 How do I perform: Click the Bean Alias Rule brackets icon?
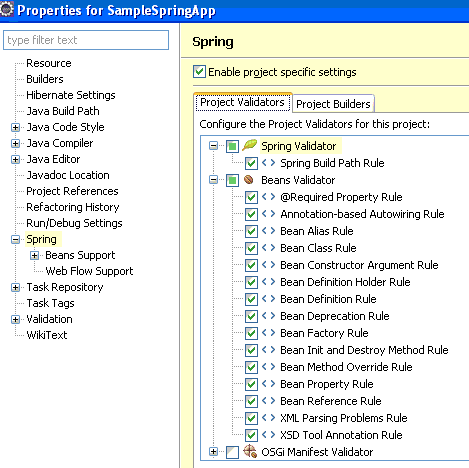268,231
